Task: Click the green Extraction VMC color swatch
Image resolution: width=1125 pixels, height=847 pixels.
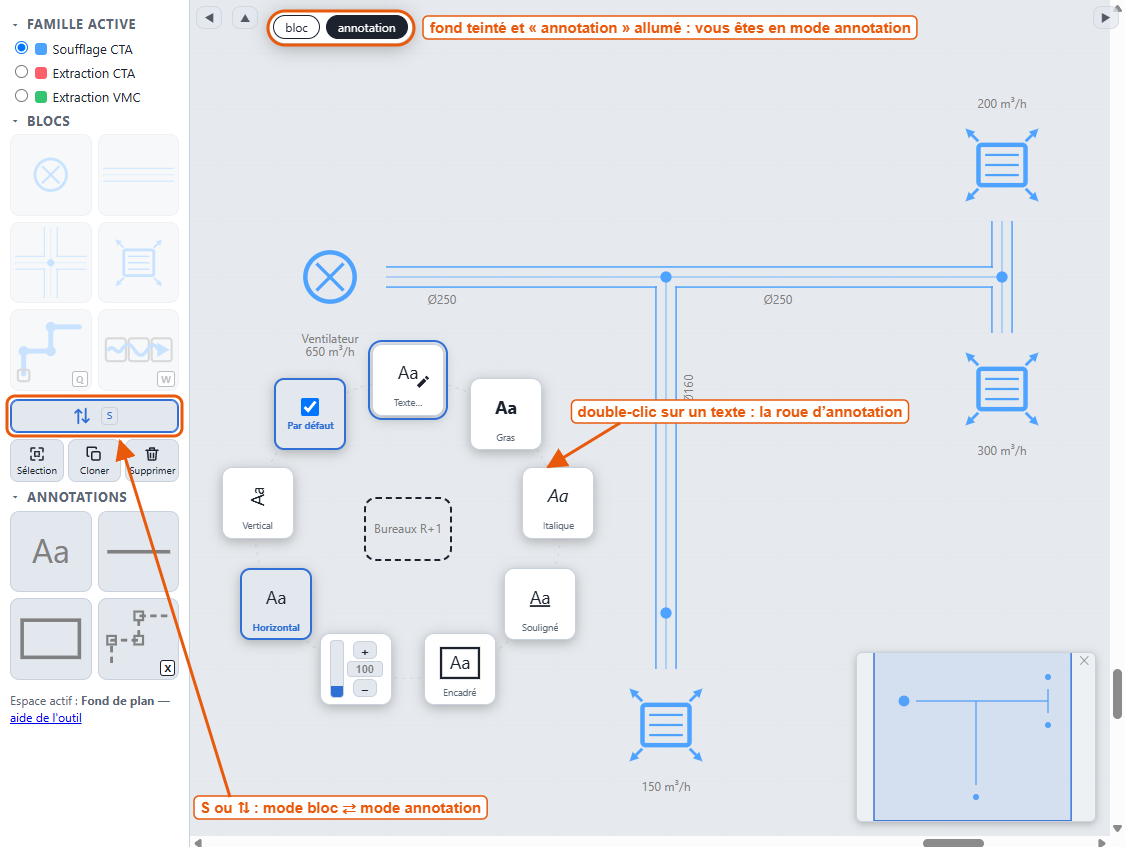Action: click(41, 97)
